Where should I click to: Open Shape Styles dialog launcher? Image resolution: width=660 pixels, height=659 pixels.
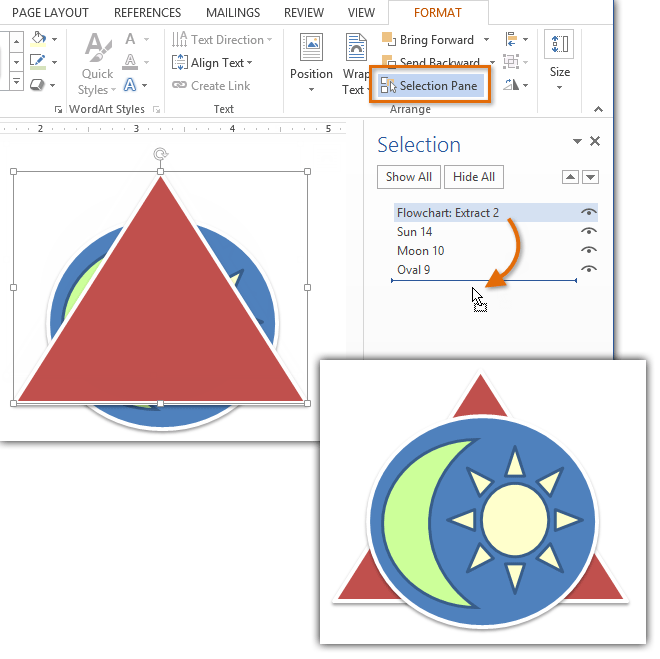coord(58,109)
